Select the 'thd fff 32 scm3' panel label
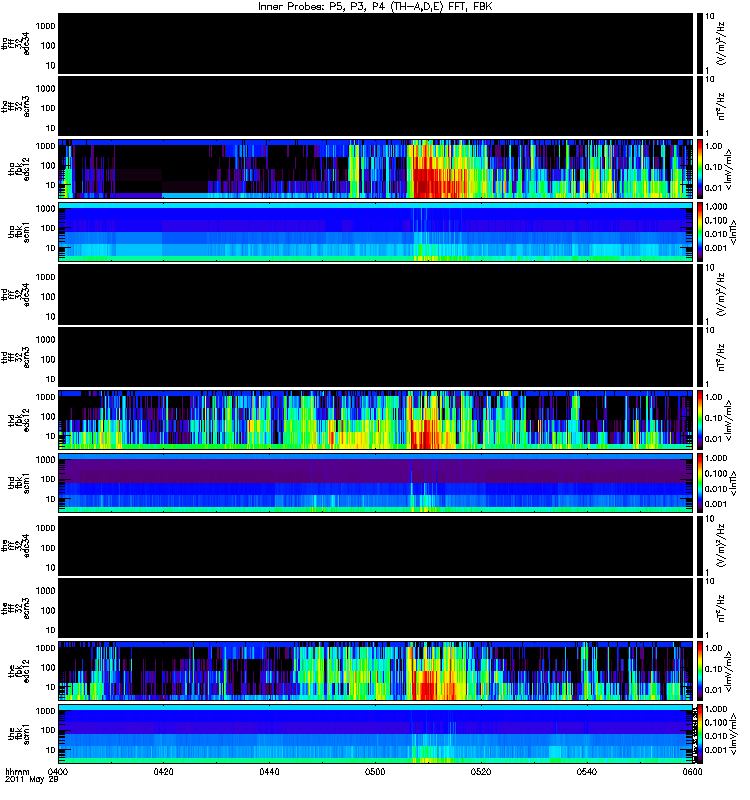This screenshot has width=750, height=800. [x=15, y=357]
